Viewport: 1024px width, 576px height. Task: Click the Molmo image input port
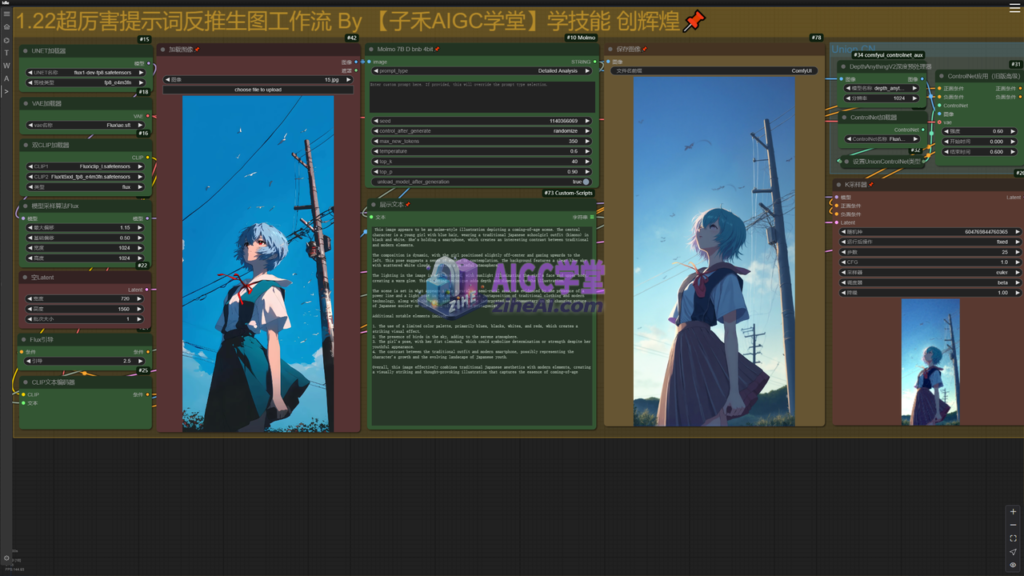pyautogui.click(x=371, y=62)
